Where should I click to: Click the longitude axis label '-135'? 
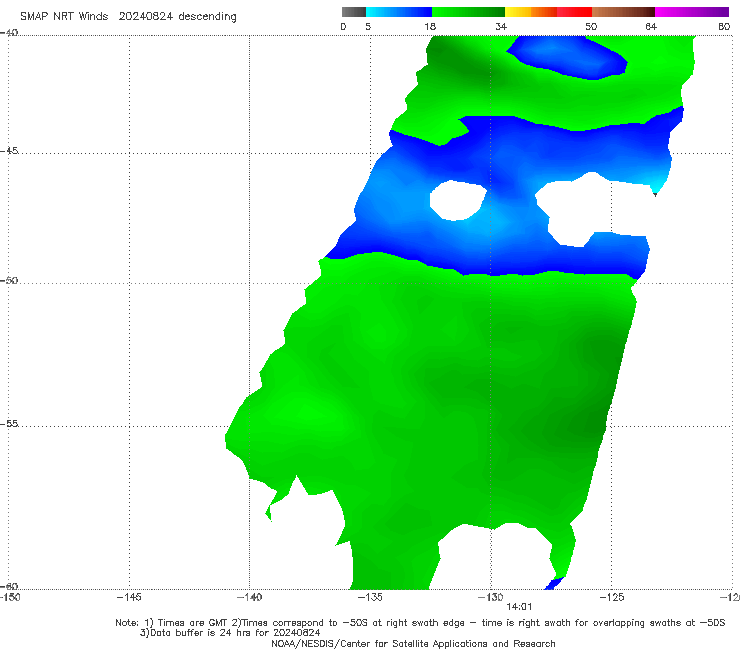point(370,597)
